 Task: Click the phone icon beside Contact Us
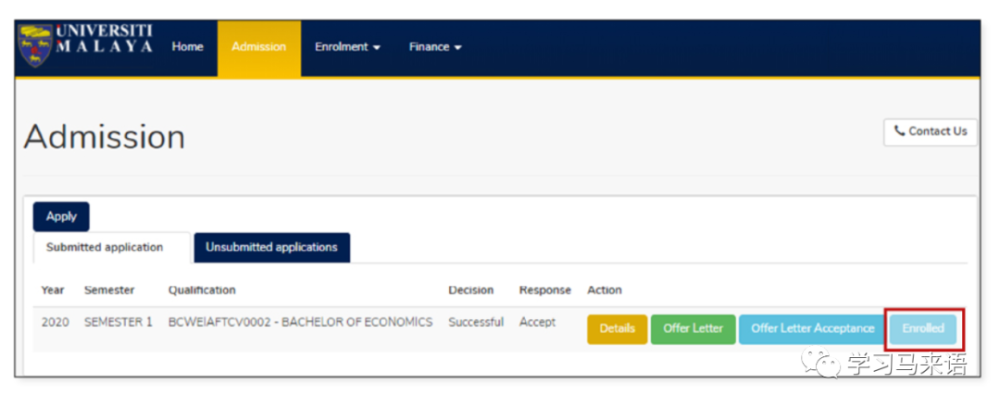click(899, 131)
